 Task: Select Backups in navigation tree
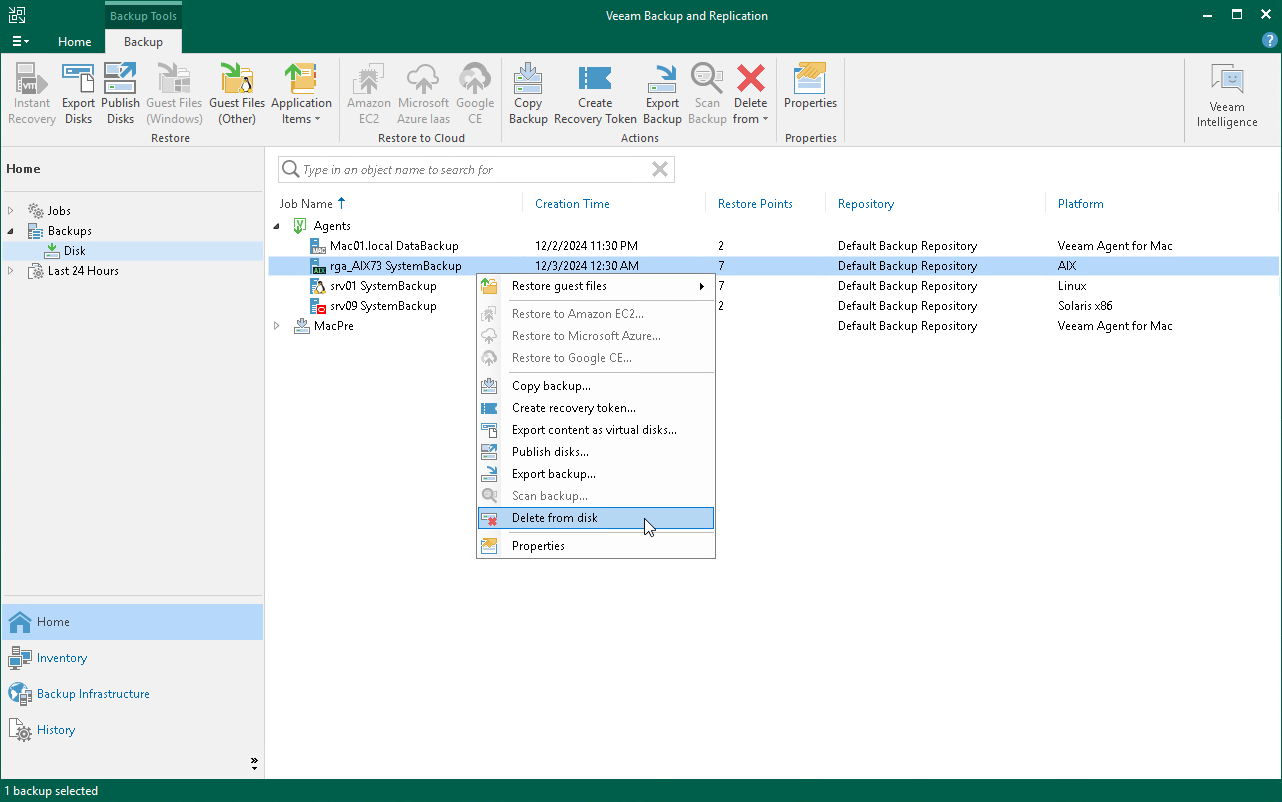[70, 231]
